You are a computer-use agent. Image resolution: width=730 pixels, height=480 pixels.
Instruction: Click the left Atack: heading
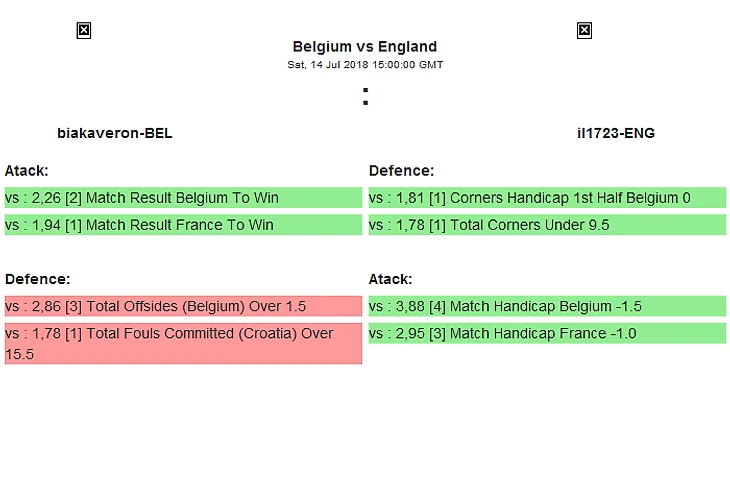click(26, 171)
